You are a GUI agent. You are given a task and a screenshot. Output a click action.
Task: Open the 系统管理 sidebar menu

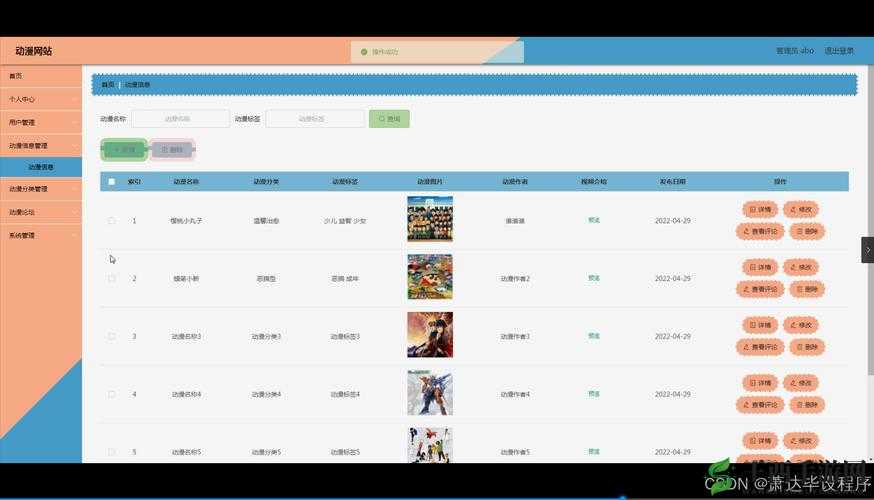(41, 236)
